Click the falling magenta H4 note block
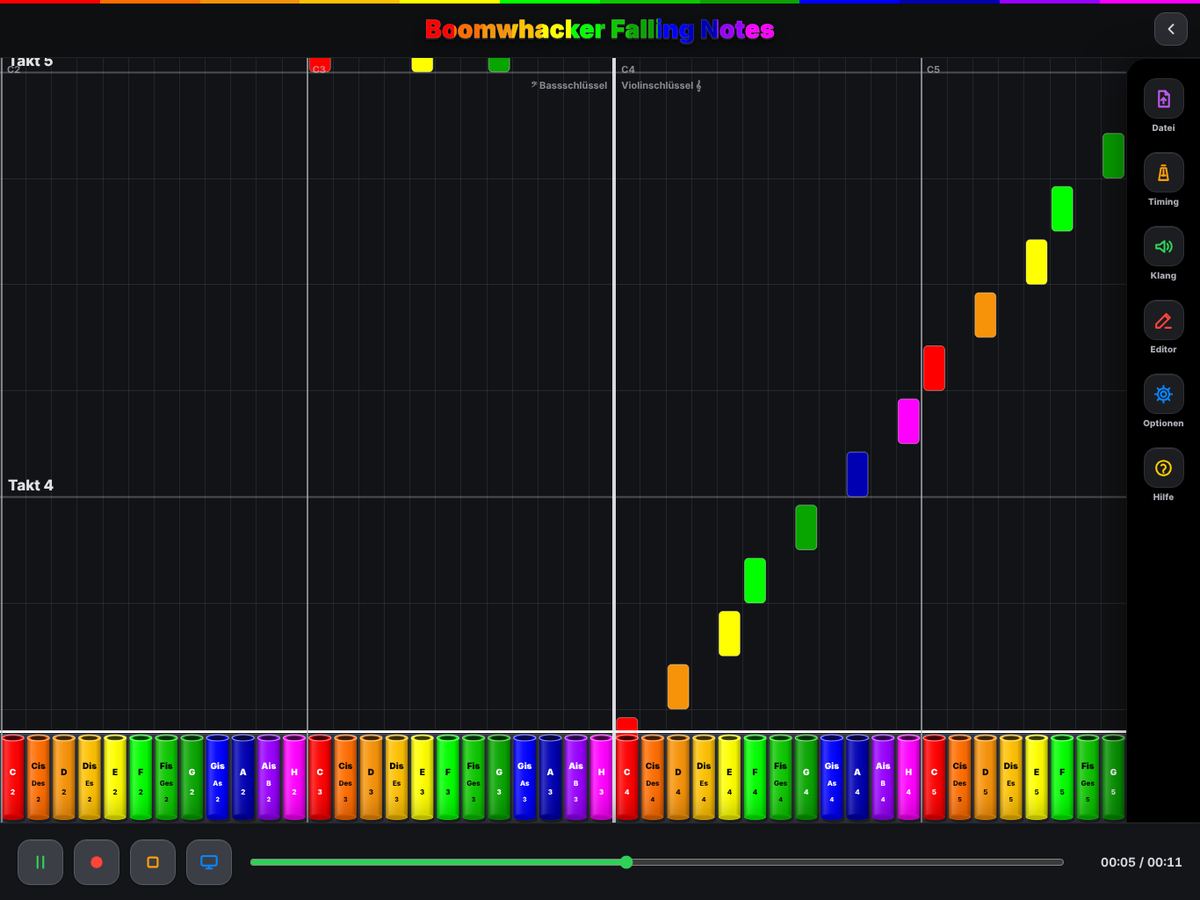 tap(908, 421)
